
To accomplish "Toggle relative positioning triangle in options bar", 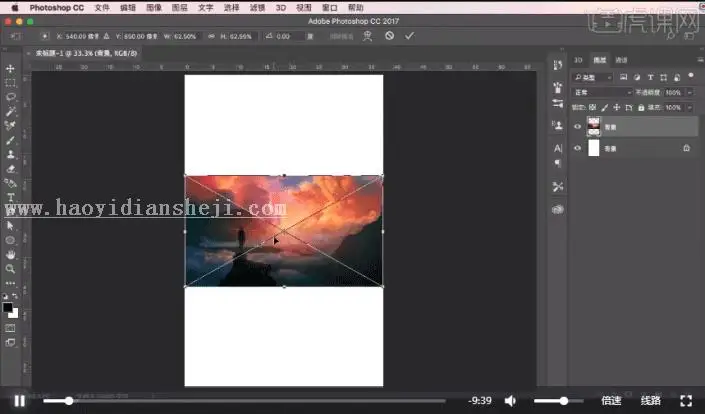I will tap(107, 36).
